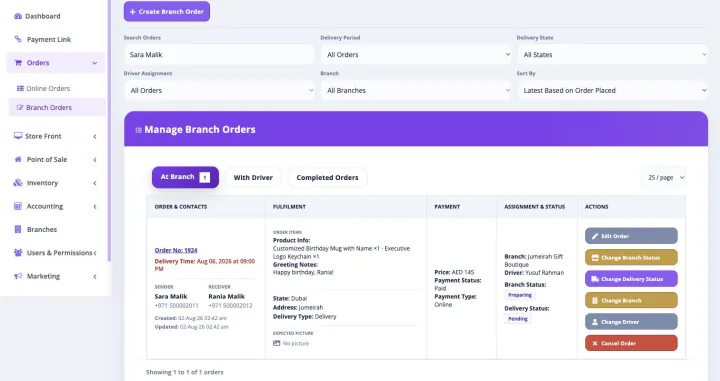Click the Pending delivery status badge

[518, 319]
